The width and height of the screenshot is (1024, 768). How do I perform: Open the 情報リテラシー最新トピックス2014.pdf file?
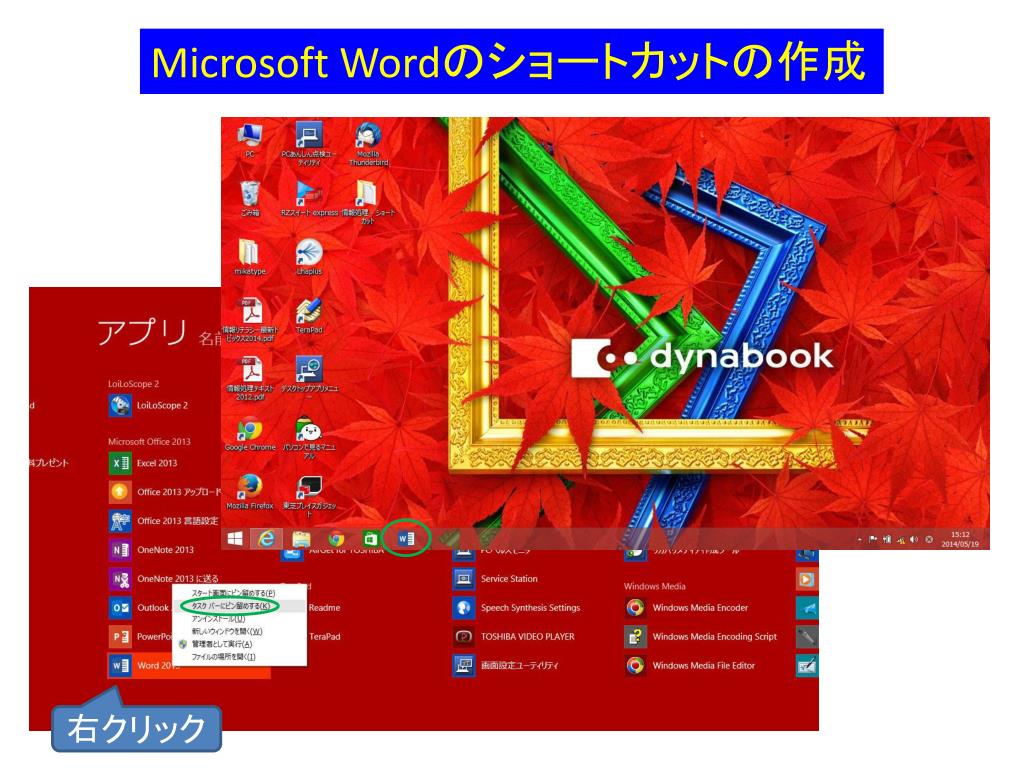(249, 320)
